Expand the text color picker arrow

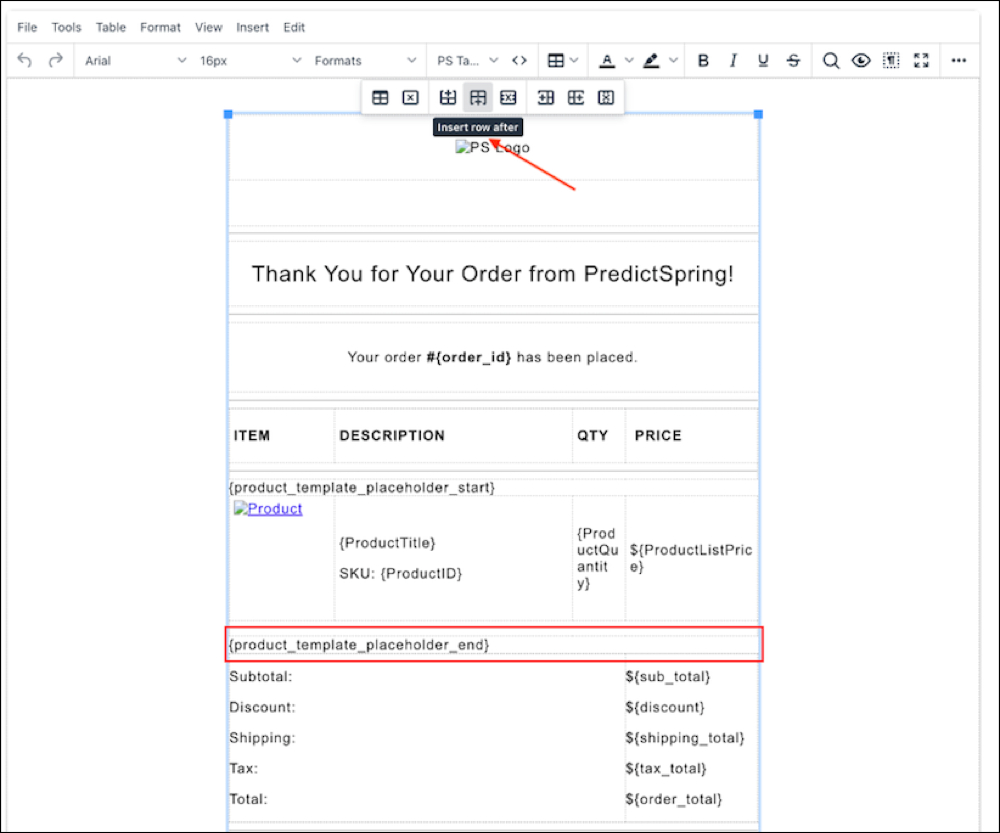pos(629,61)
